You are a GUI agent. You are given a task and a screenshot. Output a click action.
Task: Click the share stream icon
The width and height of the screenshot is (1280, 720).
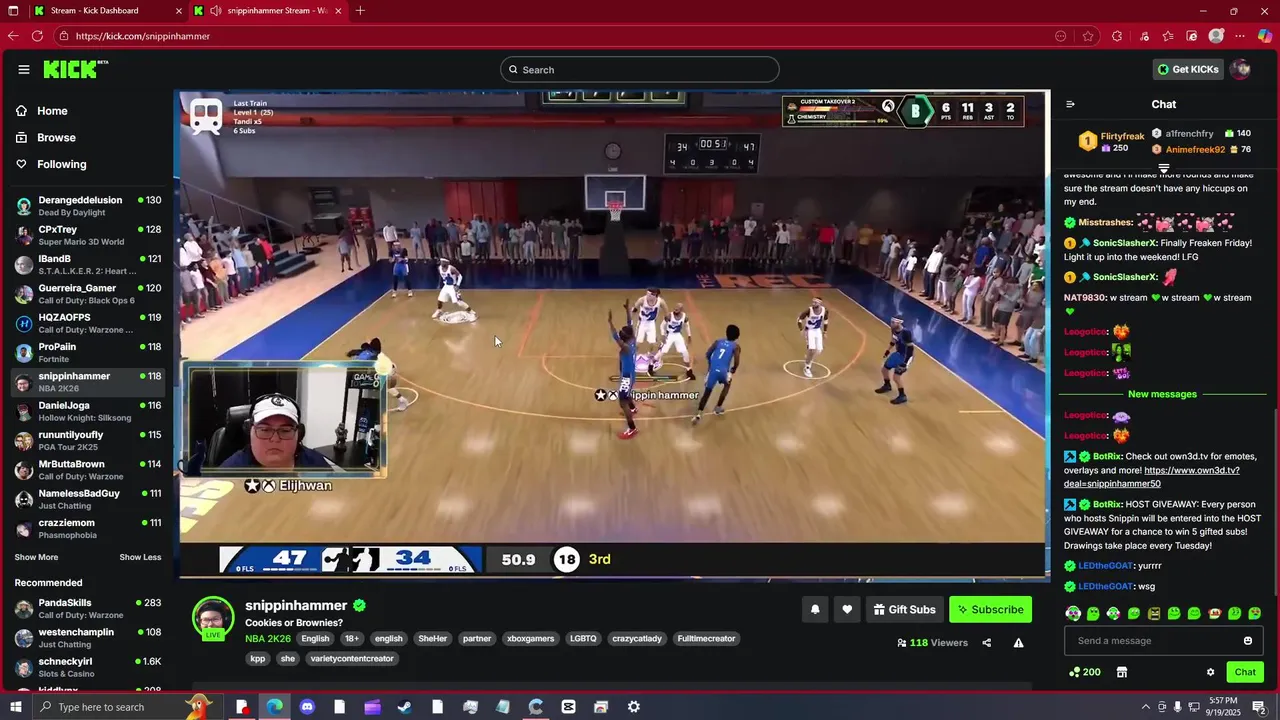point(986,643)
